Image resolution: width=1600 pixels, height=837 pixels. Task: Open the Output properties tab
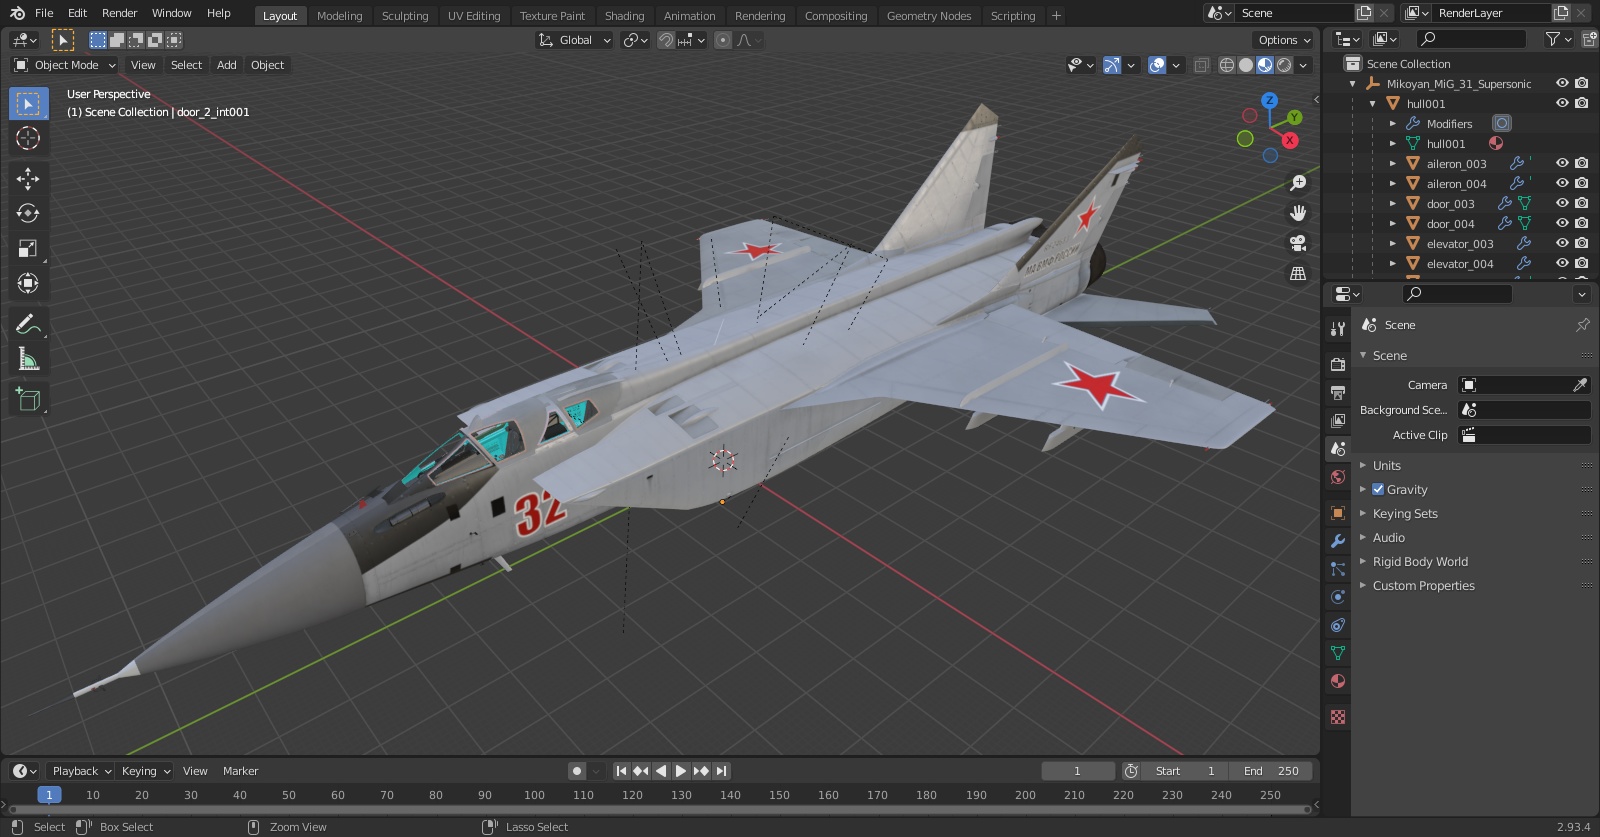(1338, 393)
